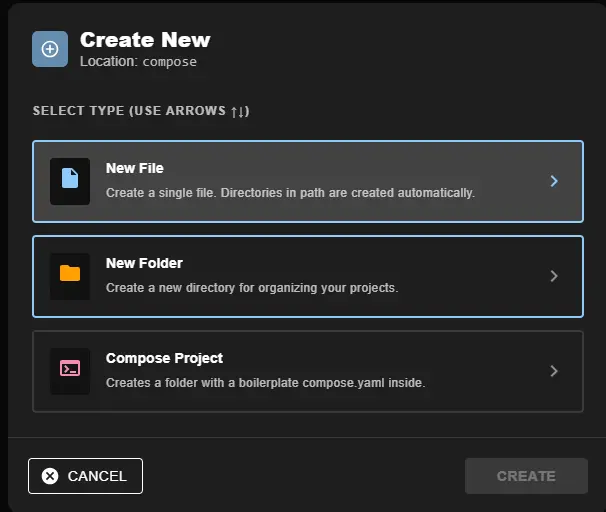
Task: Click the "Create New" dialog heading
Action: [145, 40]
